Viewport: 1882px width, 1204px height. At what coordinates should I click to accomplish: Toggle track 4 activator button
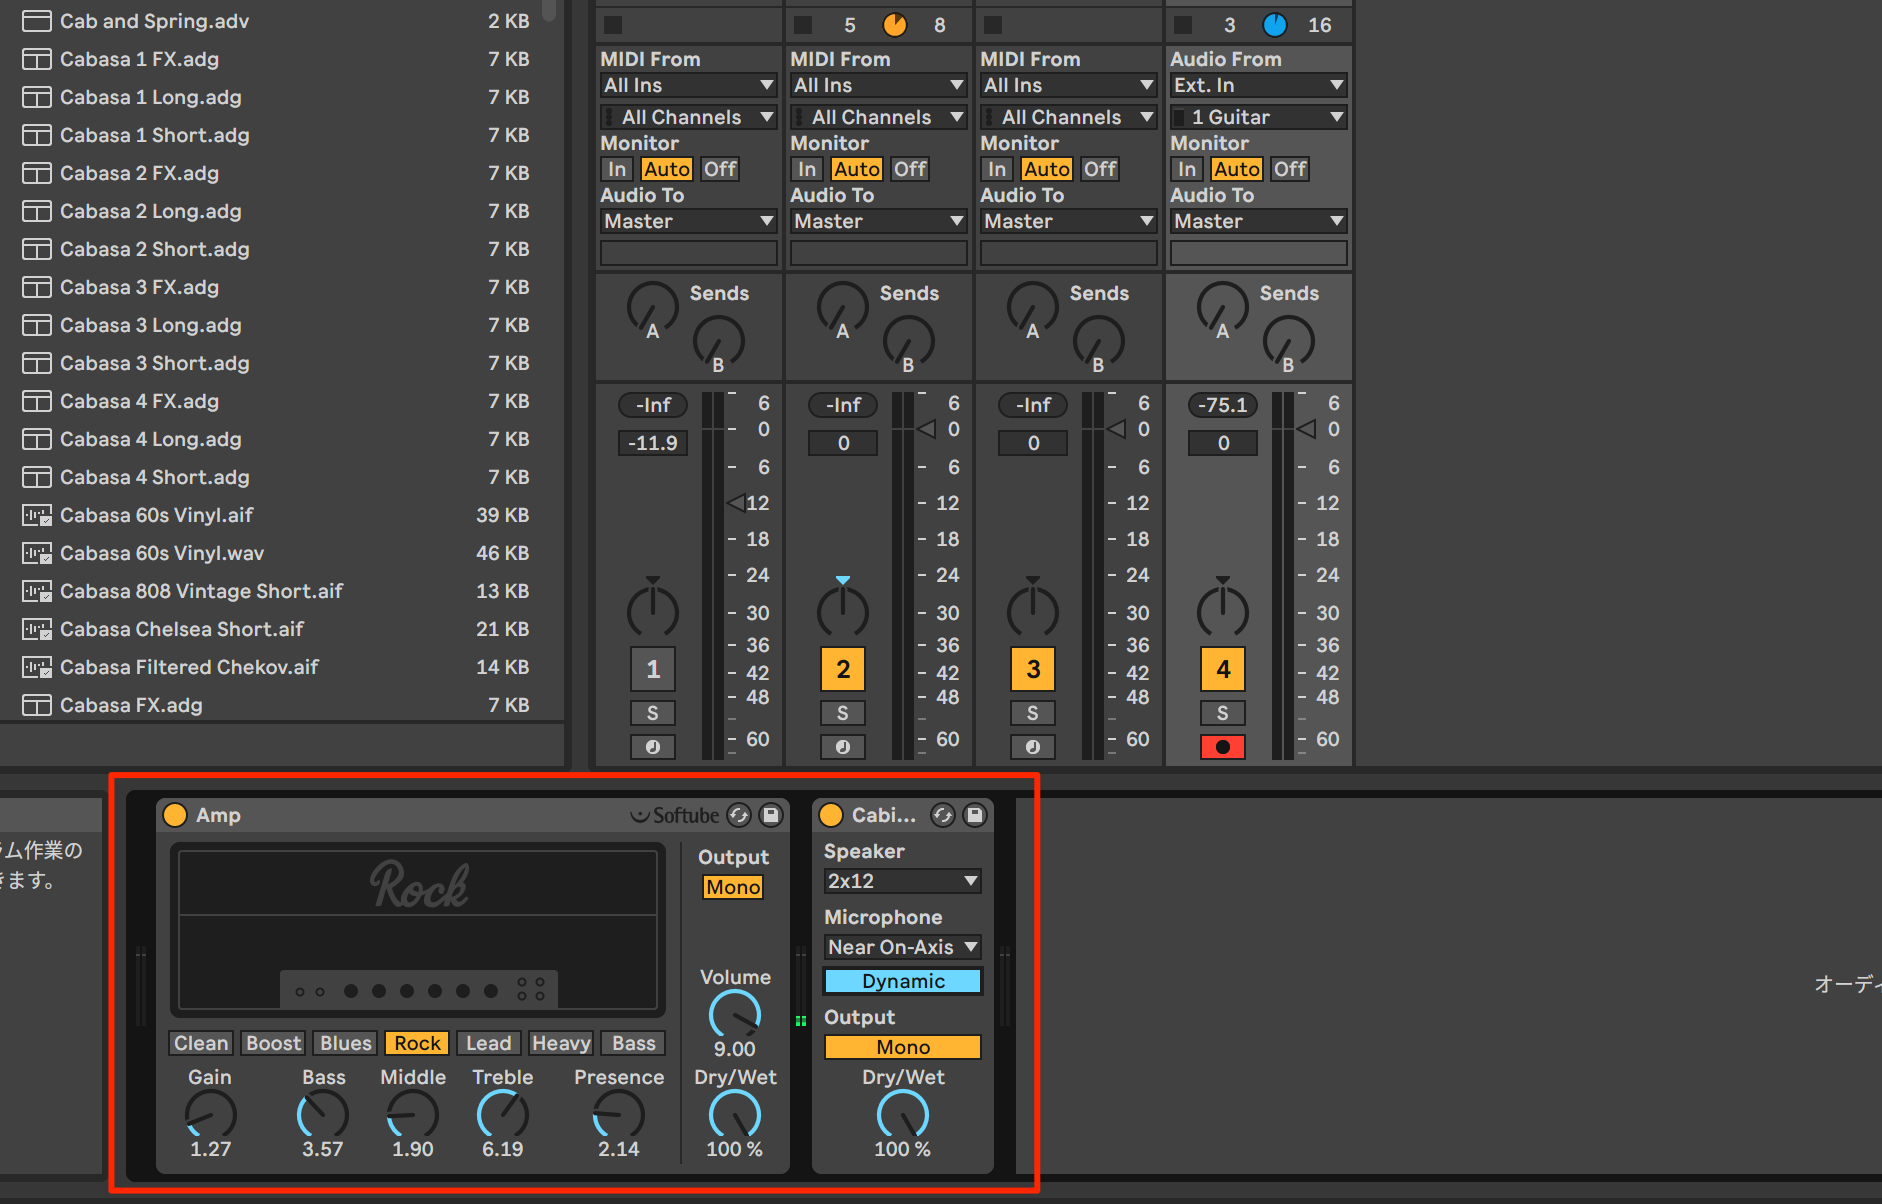(x=1223, y=669)
